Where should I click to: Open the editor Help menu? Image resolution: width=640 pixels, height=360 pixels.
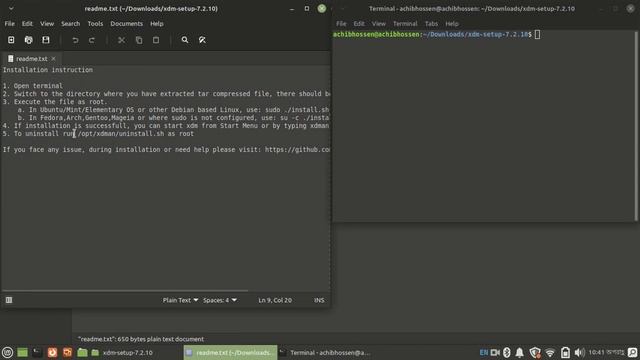coord(156,24)
